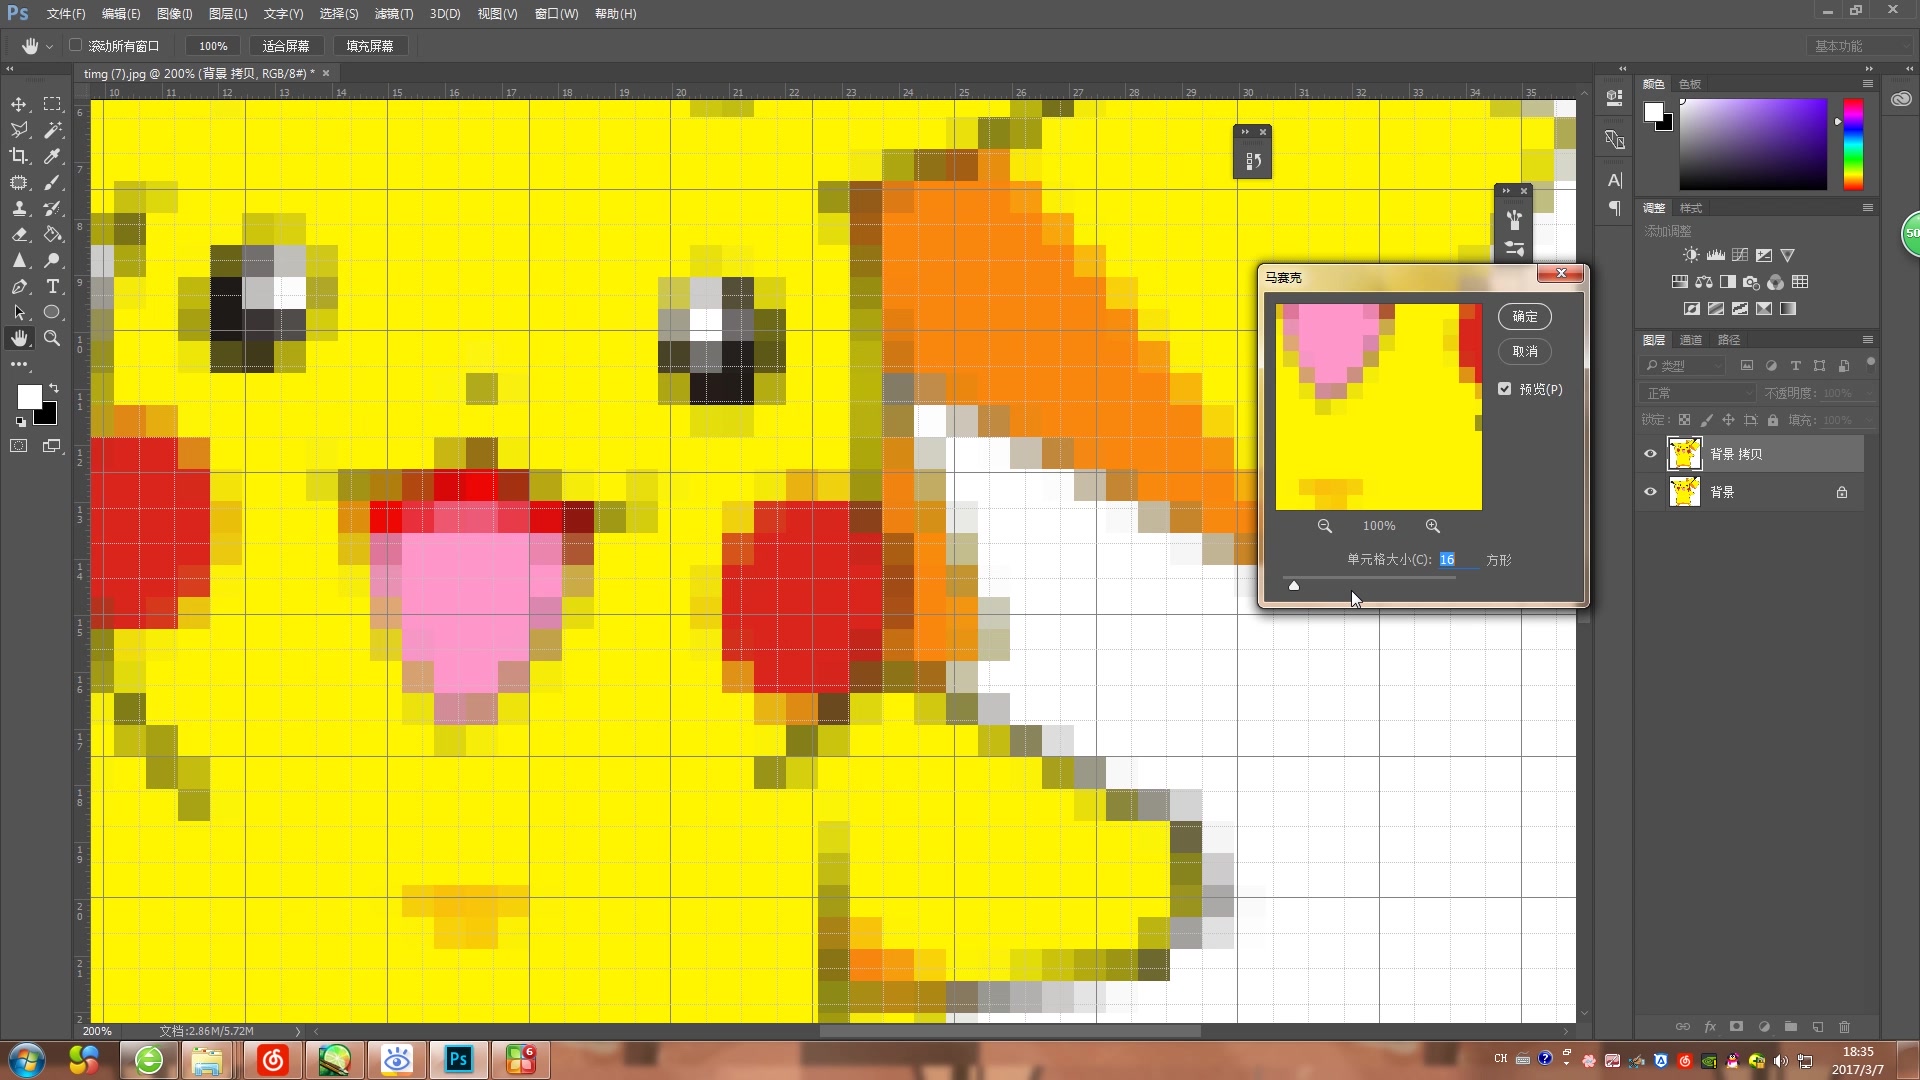
Task: Hide the locked 背景 layer
Action: click(1650, 492)
